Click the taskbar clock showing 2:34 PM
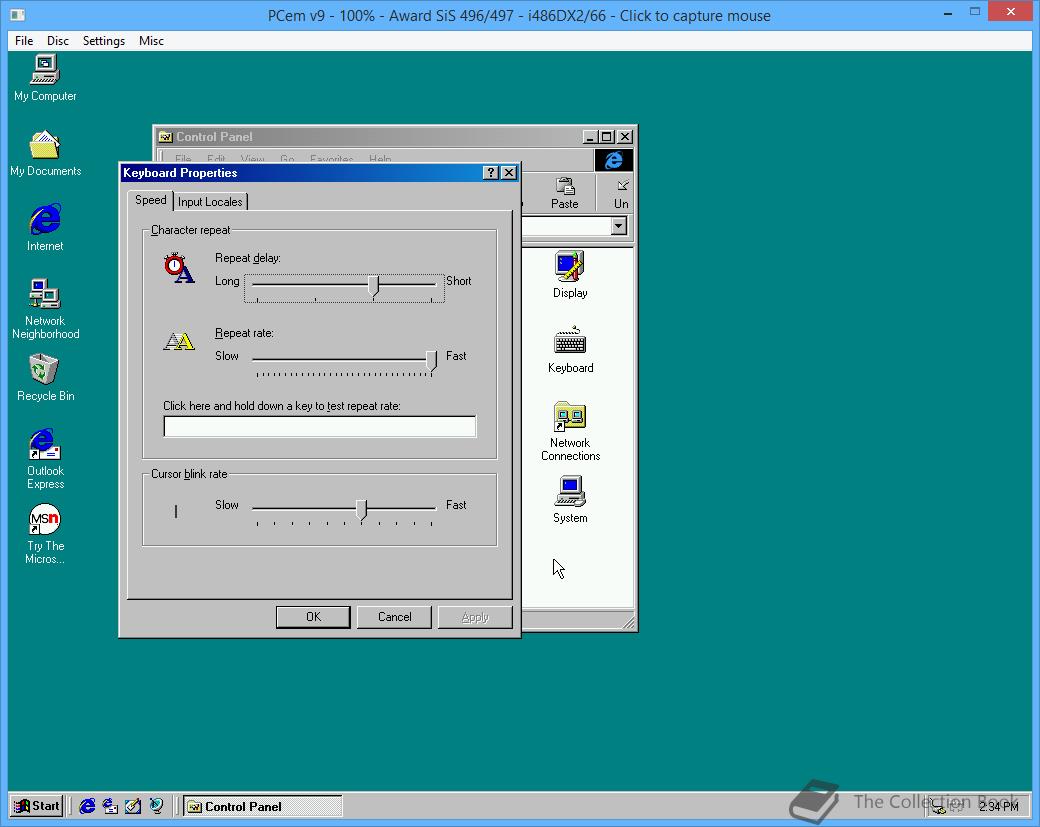 click(x=998, y=806)
